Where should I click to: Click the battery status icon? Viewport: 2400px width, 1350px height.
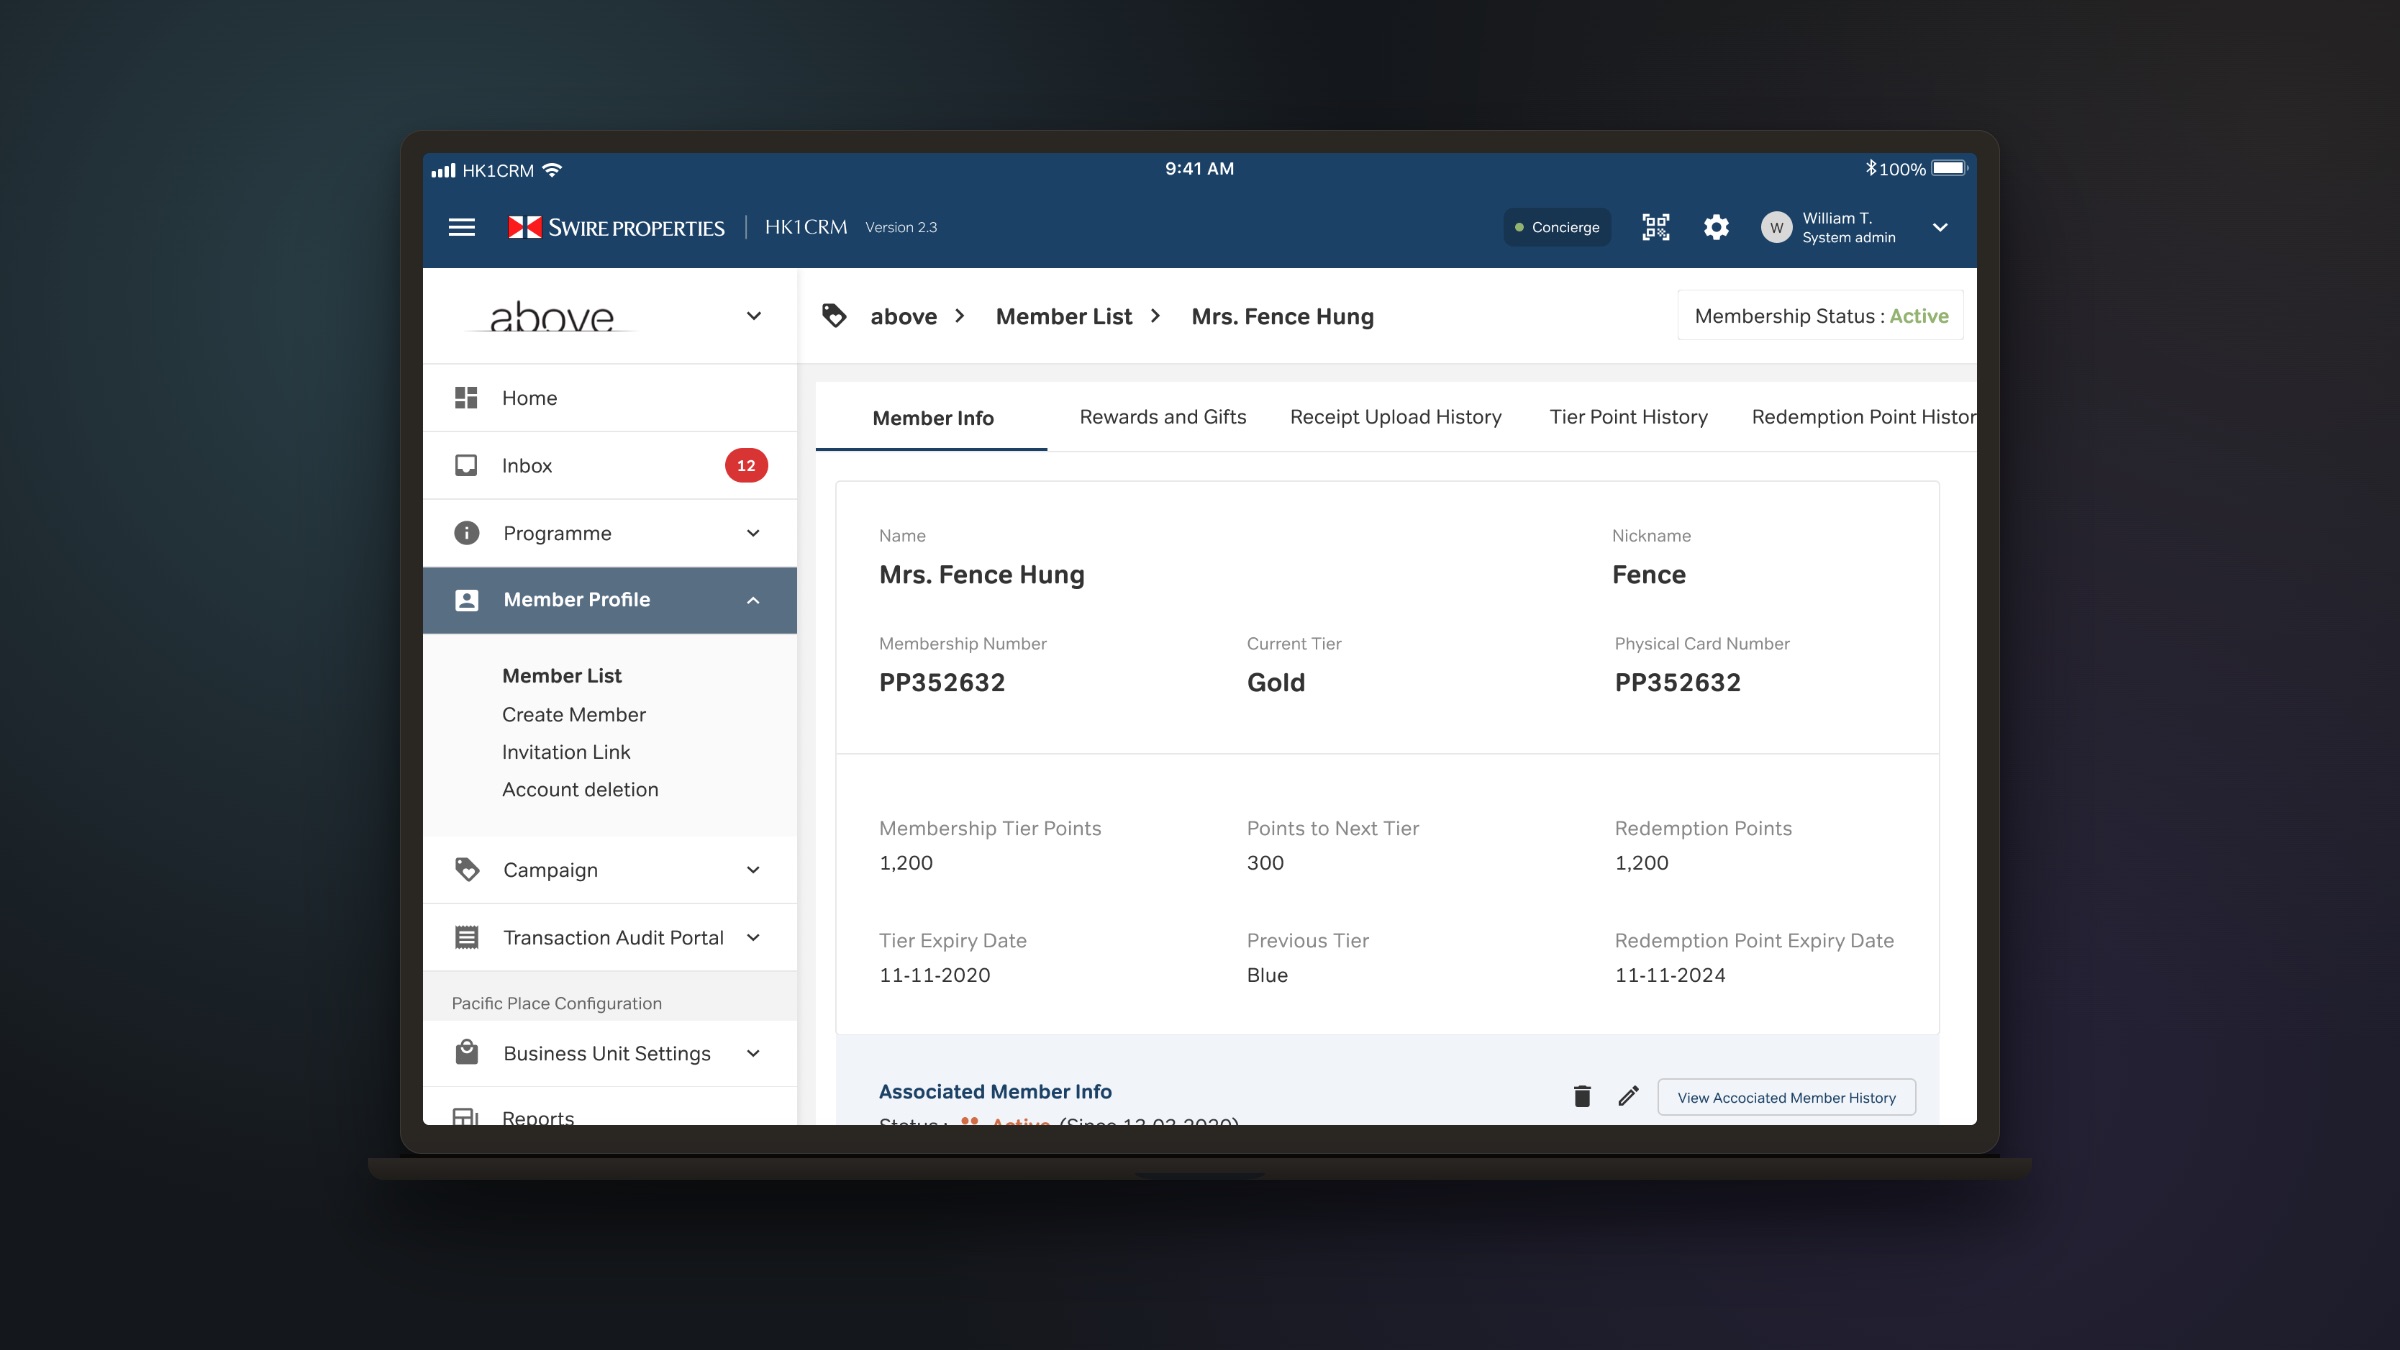pos(1949,168)
